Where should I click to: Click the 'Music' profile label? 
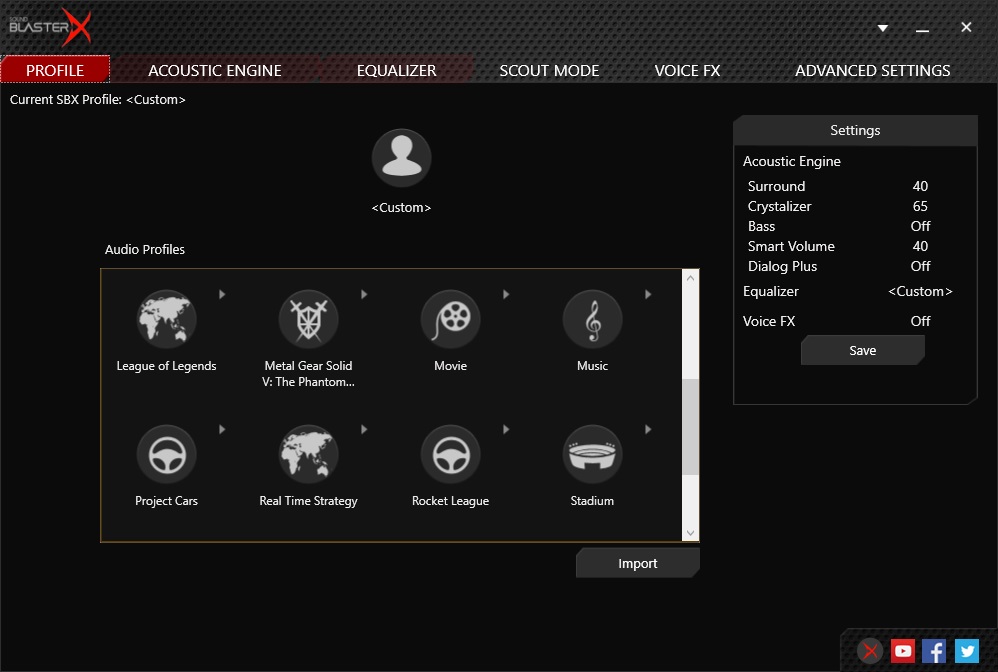coord(593,366)
